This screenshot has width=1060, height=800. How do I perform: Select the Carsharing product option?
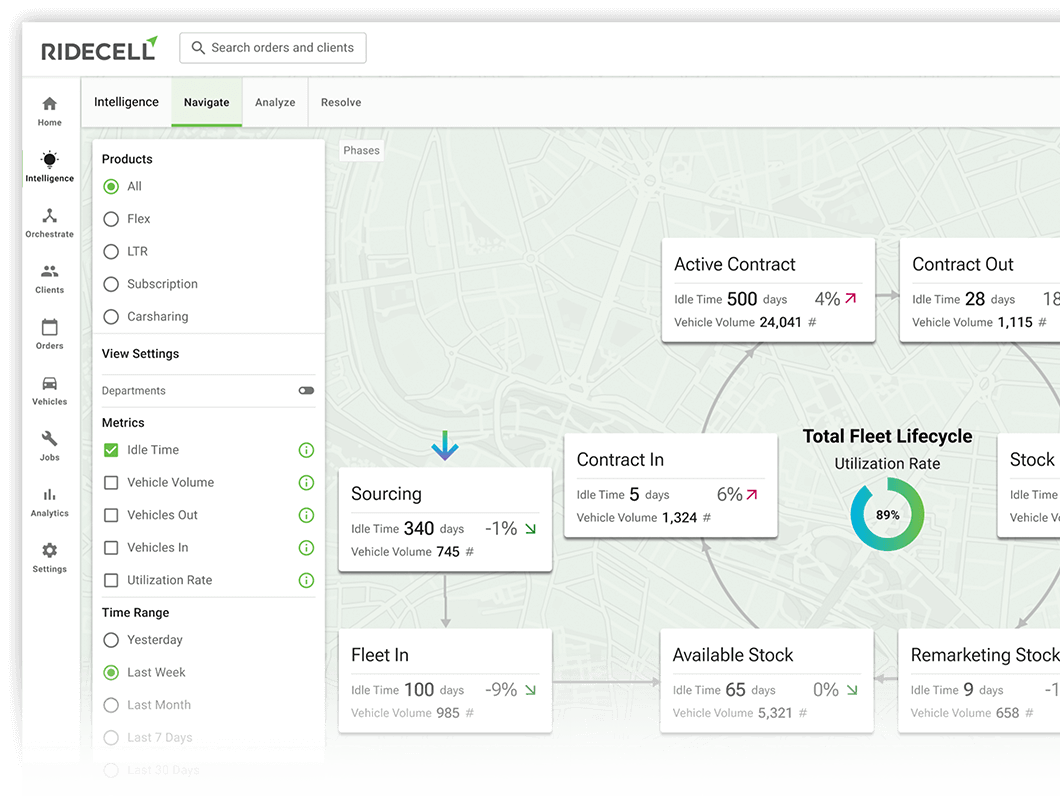click(x=111, y=316)
